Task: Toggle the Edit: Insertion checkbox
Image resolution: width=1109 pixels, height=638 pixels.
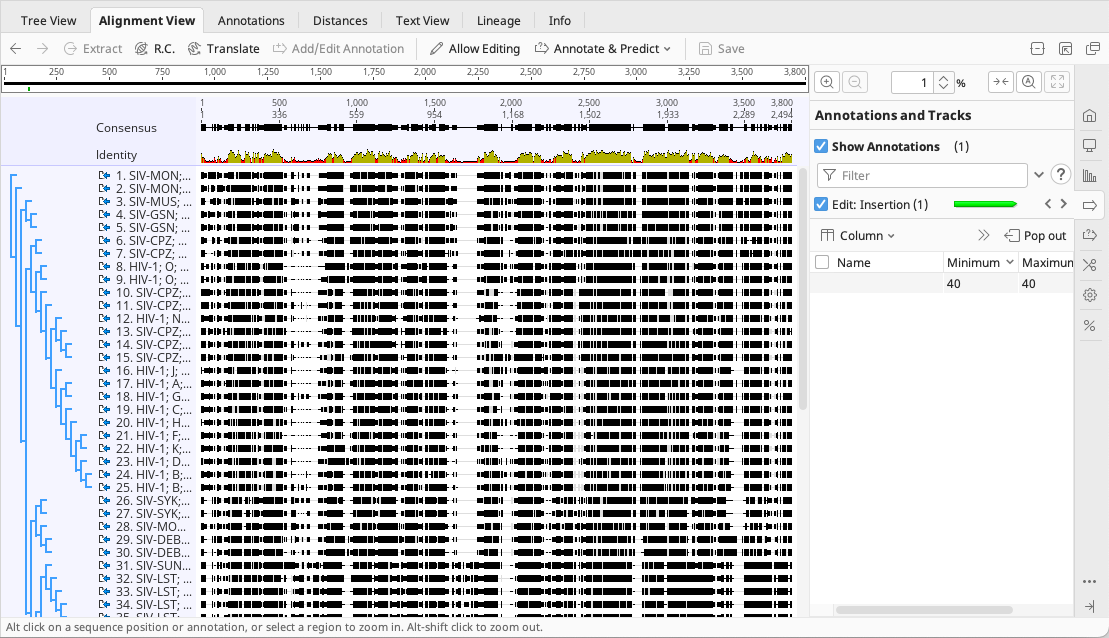Action: coord(822,204)
